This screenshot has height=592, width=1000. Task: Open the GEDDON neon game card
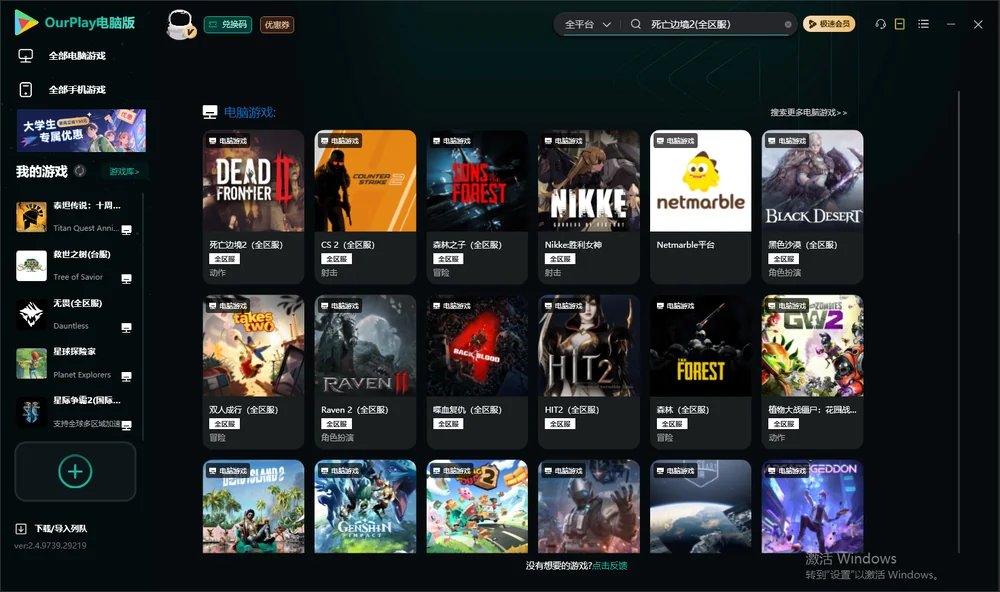pyautogui.click(x=812, y=507)
